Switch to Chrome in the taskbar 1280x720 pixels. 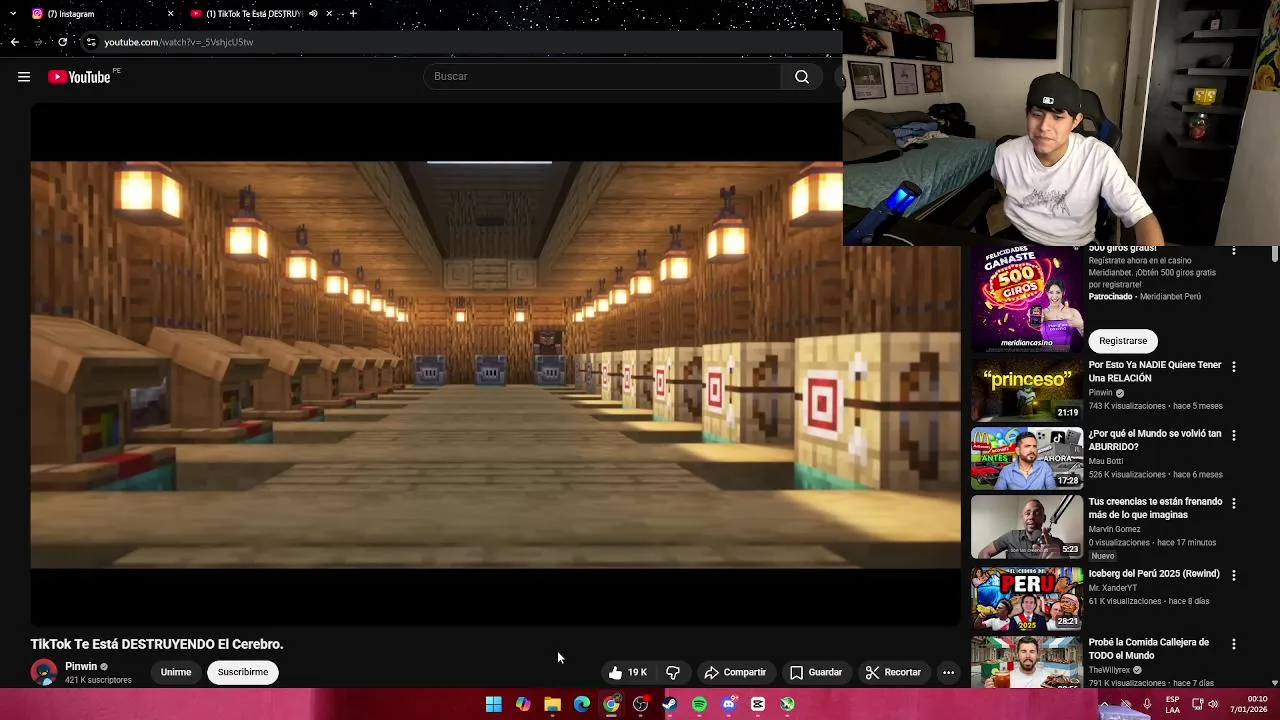pos(611,705)
